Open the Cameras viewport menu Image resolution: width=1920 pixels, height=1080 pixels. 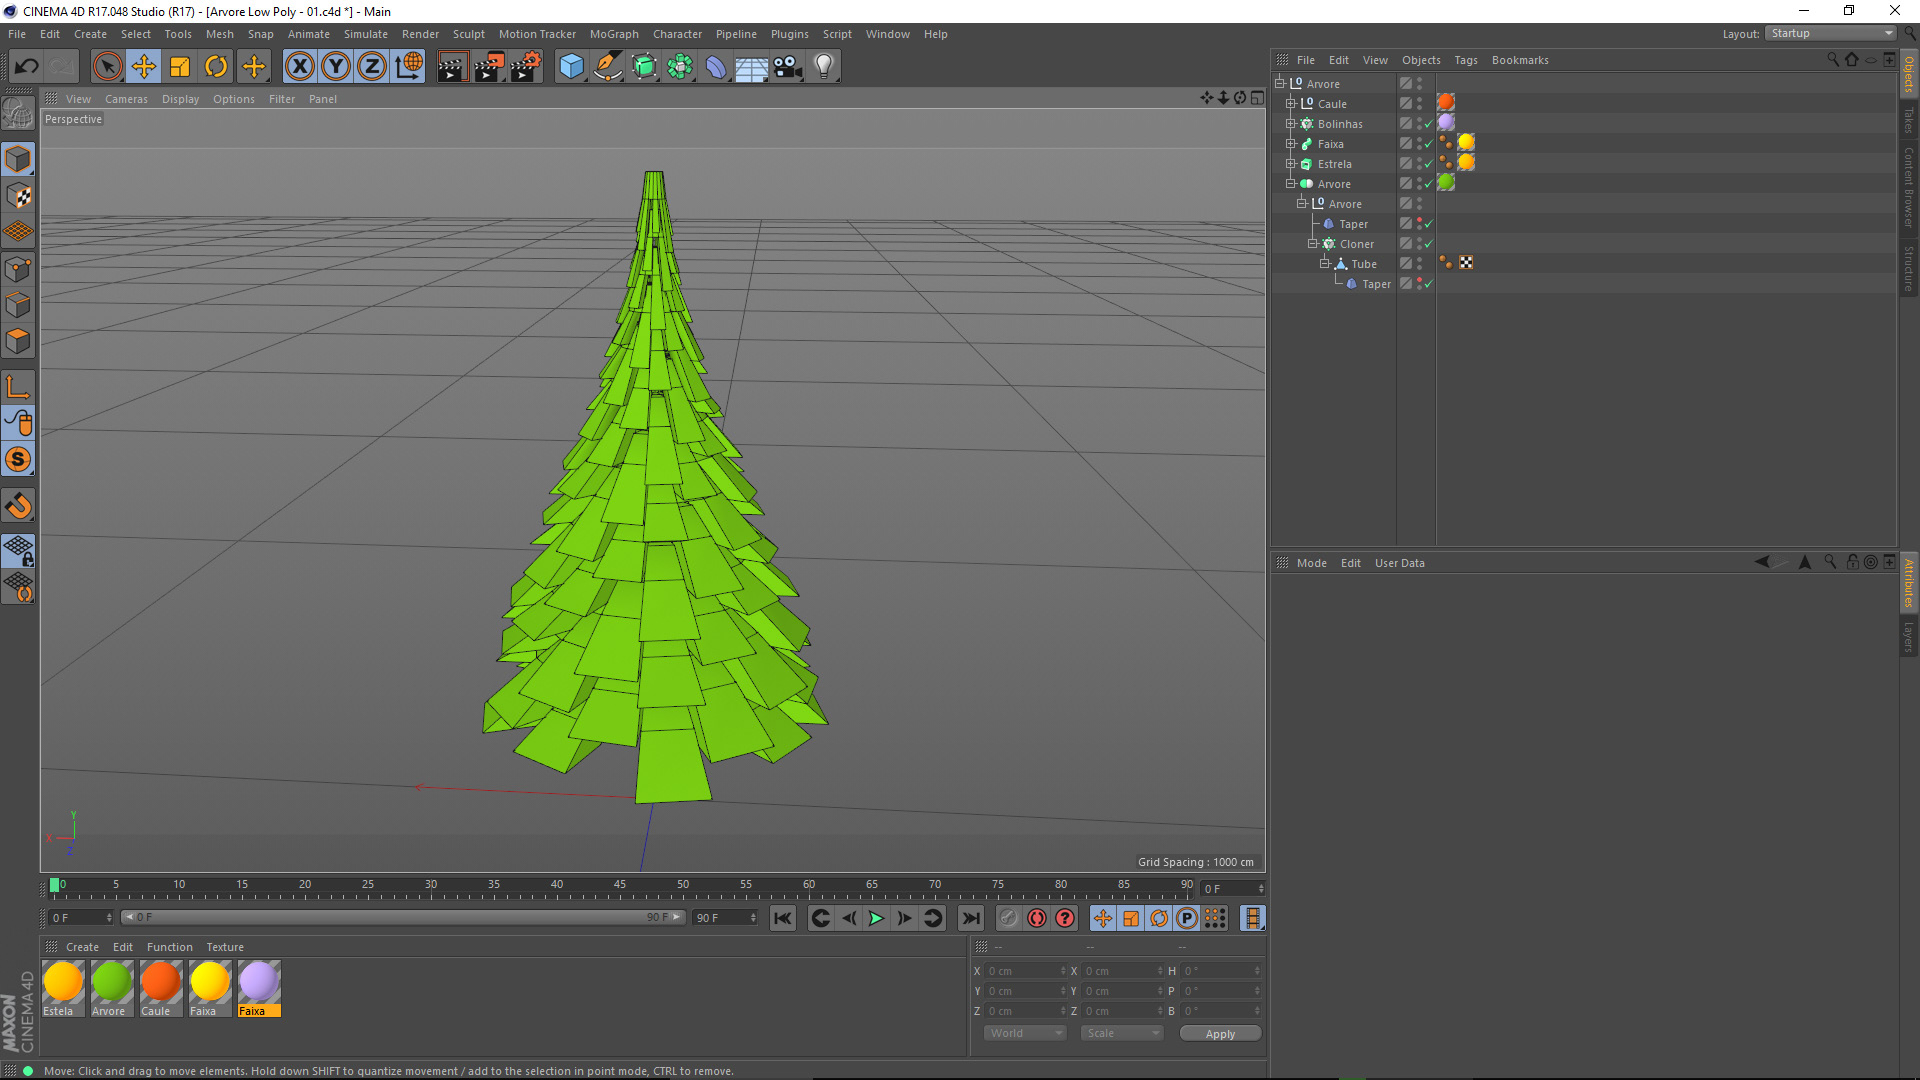[126, 99]
